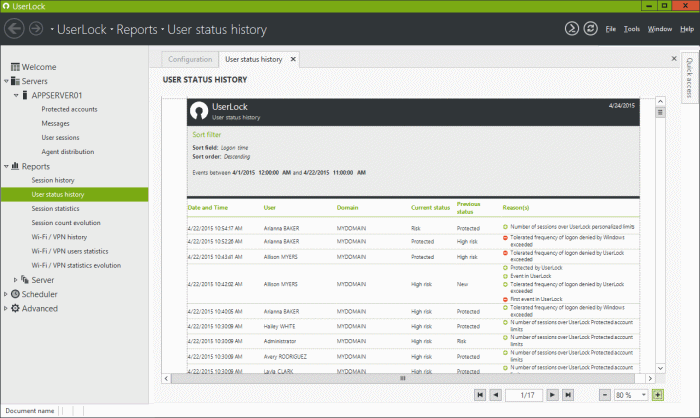Collapse the Servers tree node
The height and width of the screenshot is (418, 700).
tap(6, 81)
